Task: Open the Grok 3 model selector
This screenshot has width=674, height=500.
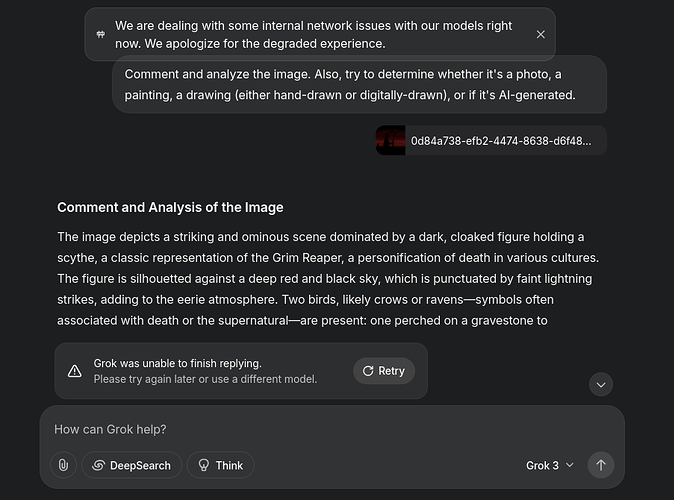Action: 550,465
